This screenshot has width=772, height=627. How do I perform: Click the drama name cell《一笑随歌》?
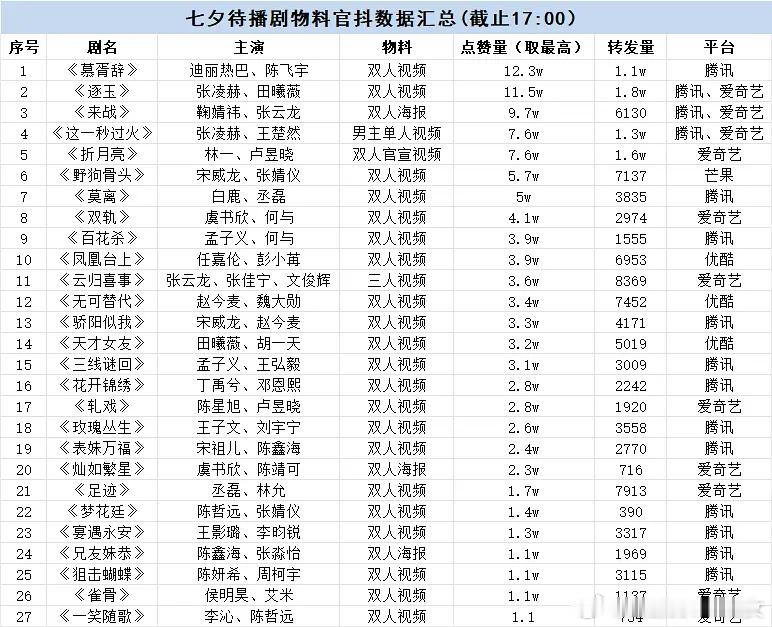(102, 616)
